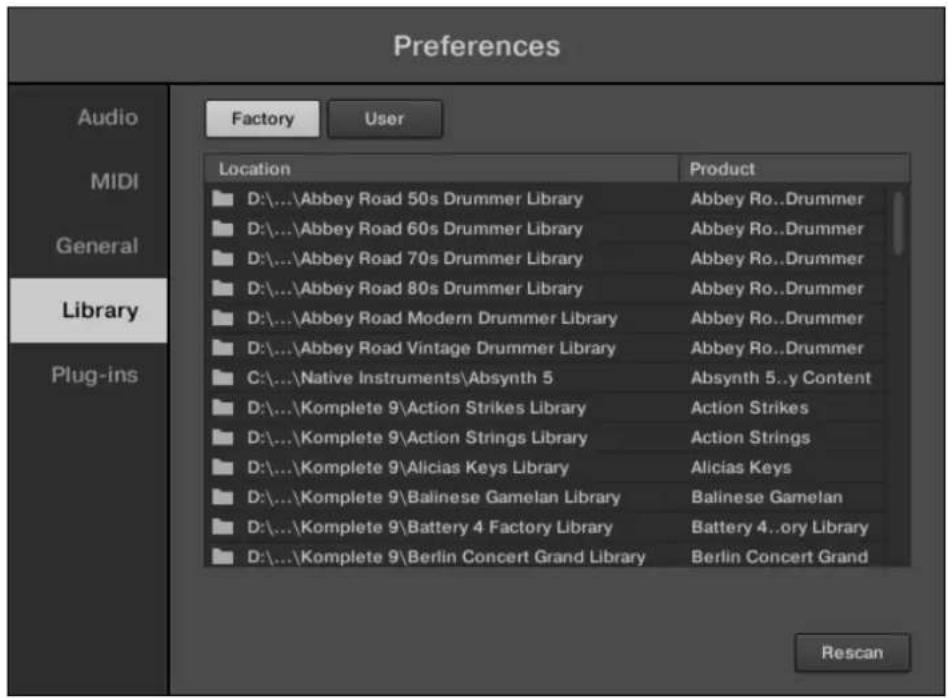Select path 'Komplete 9\Action Strikes Library'
This screenshot has height=698, width=948.
[x=417, y=407]
